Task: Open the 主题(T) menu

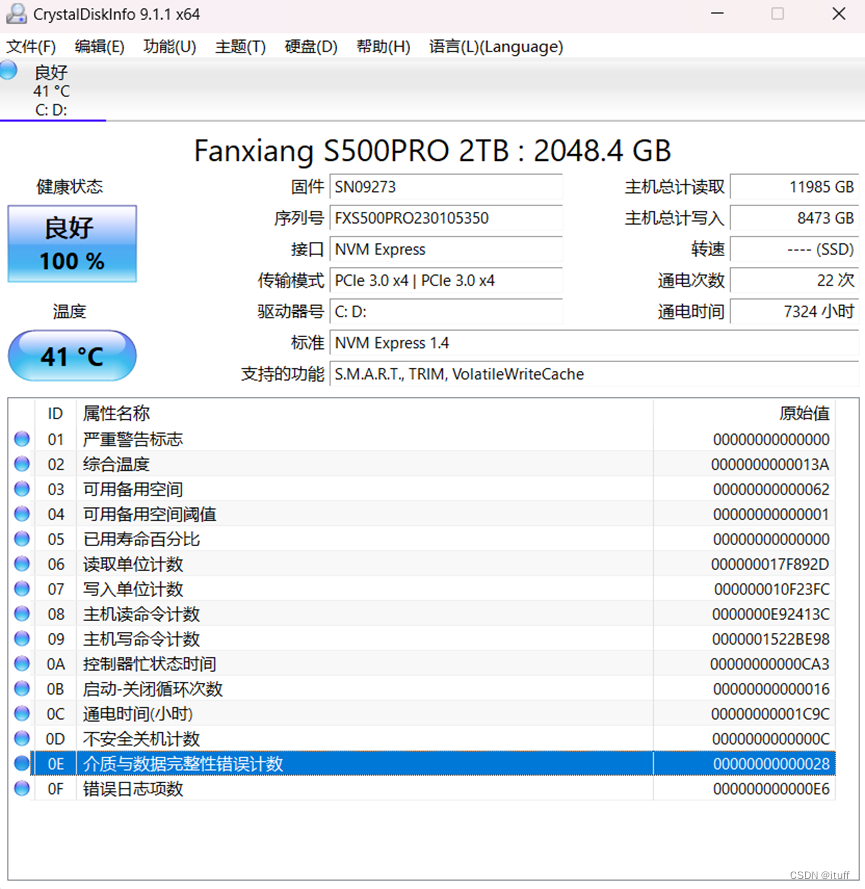Action: click(240, 46)
